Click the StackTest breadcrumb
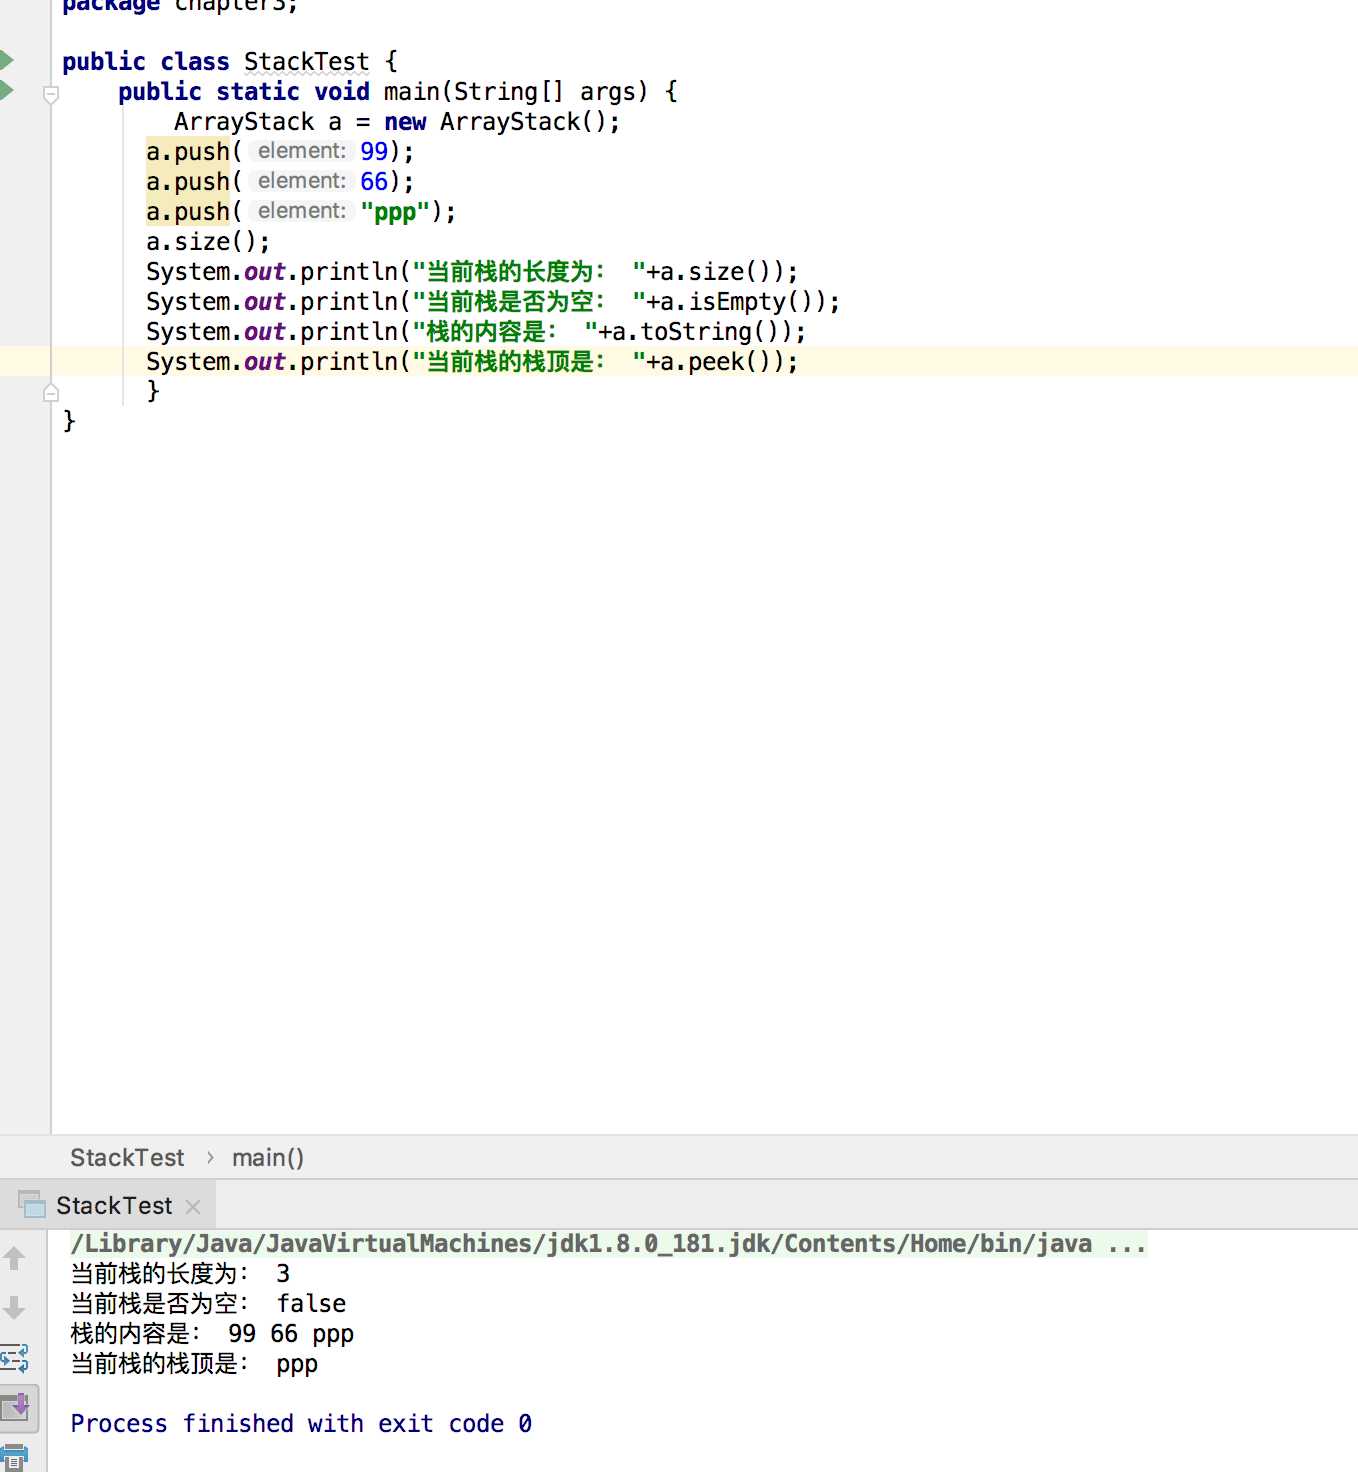Image resolution: width=1358 pixels, height=1472 pixels. pos(127,1158)
